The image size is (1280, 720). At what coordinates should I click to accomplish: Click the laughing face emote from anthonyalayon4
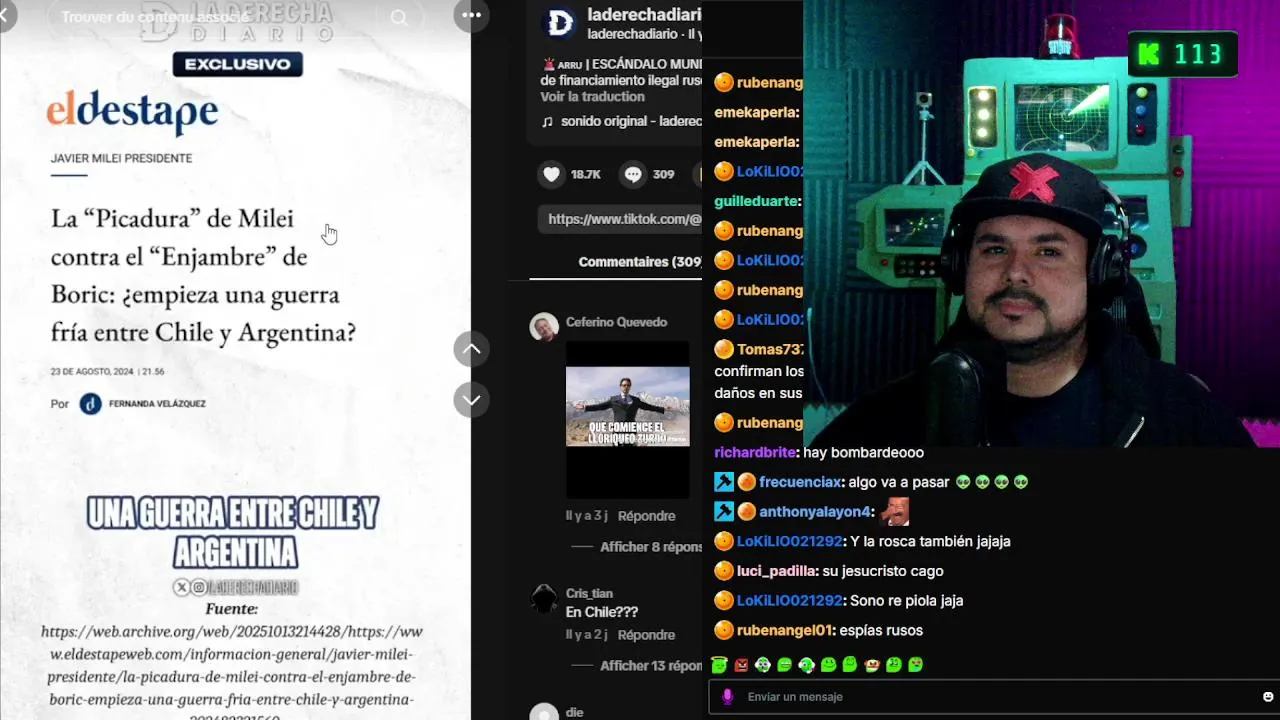coord(894,511)
